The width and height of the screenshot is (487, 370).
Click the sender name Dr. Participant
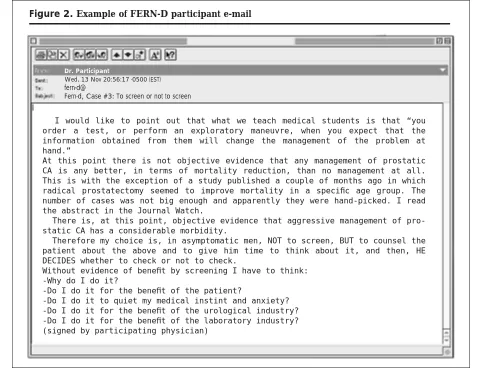tap(87, 71)
